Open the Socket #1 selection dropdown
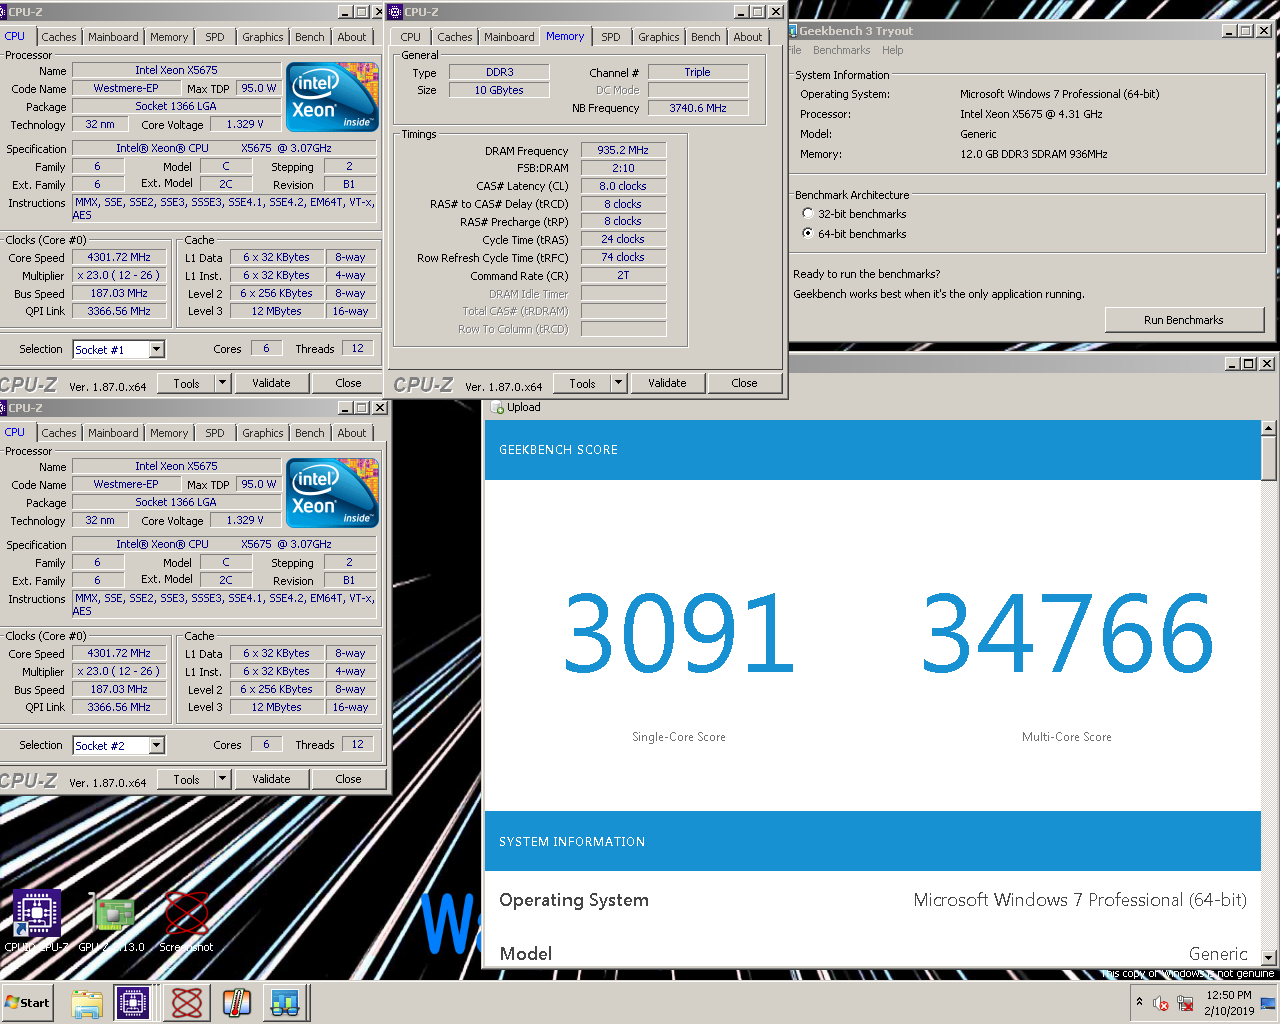Viewport: 1280px width, 1024px height. pyautogui.click(x=156, y=349)
